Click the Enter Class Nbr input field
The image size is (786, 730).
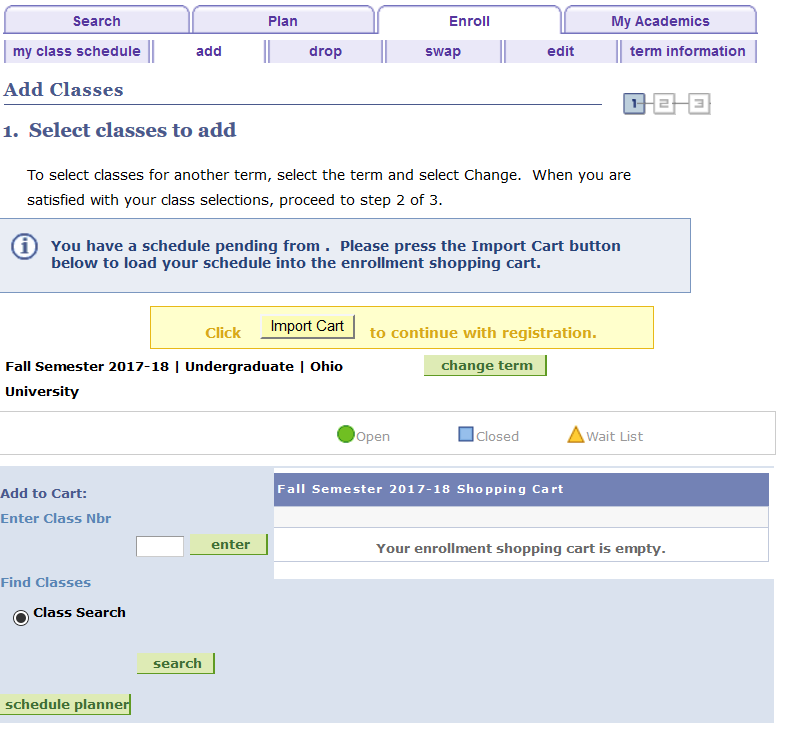pos(160,546)
